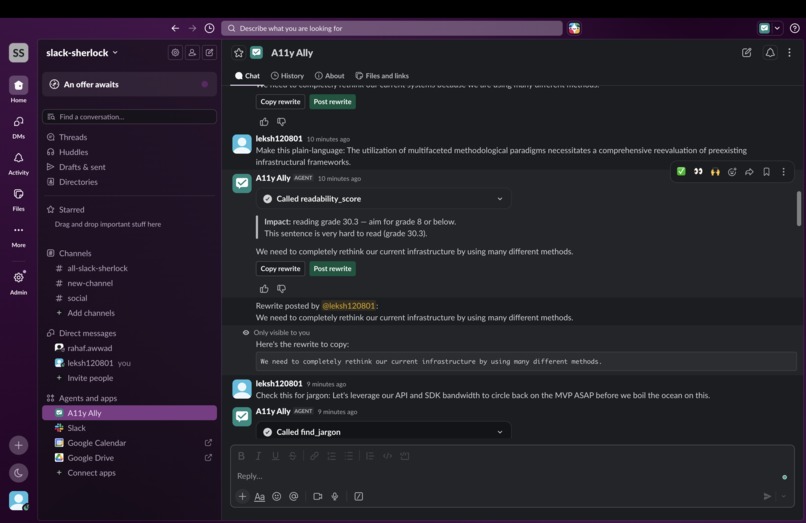Toggle strikethrough formatting in composer
This screenshot has height=523, width=806.
click(x=292, y=456)
